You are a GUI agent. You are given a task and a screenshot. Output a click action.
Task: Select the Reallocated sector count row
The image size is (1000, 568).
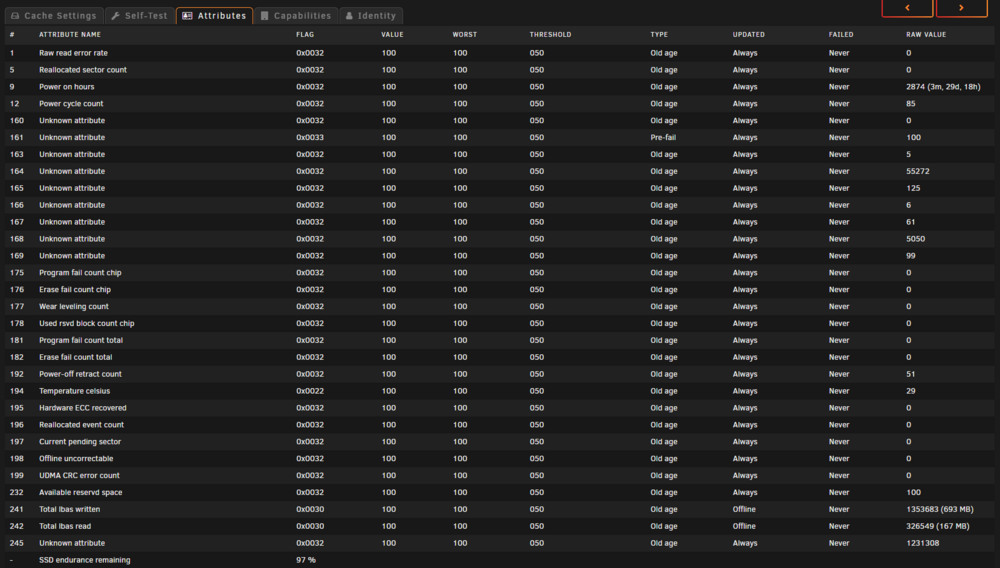point(500,69)
